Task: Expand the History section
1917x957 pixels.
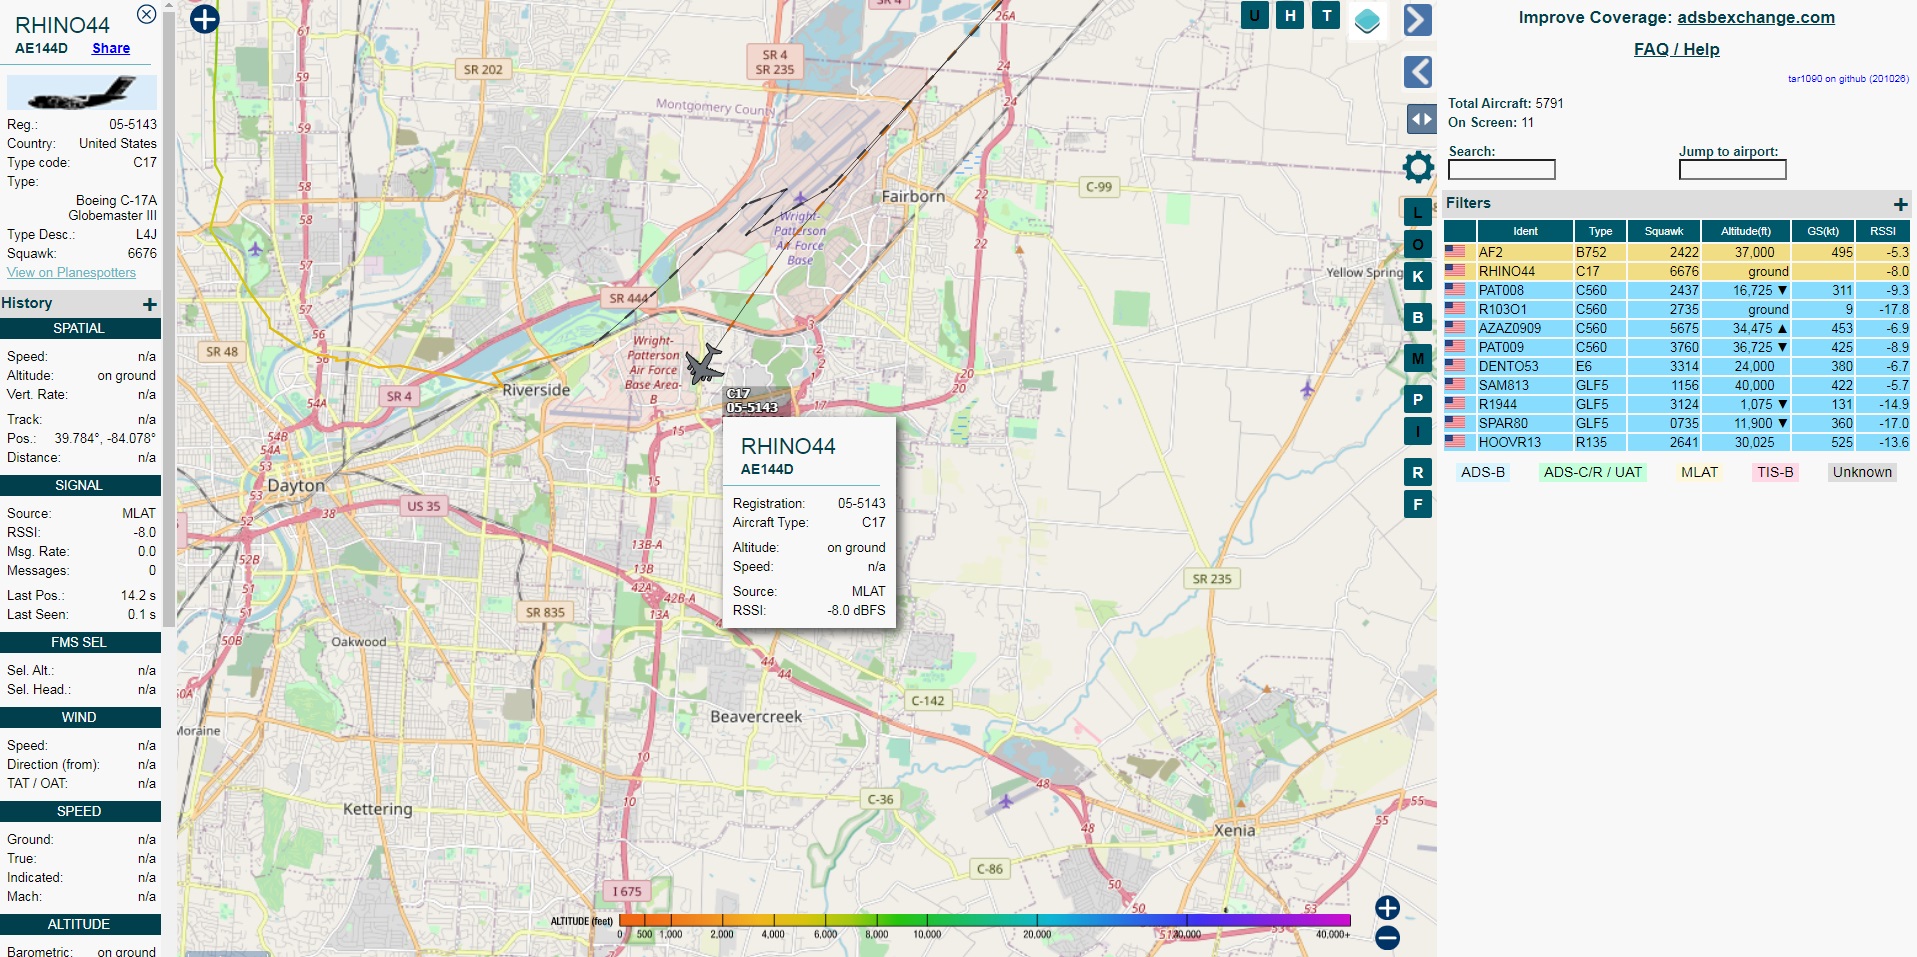Action: point(149,304)
